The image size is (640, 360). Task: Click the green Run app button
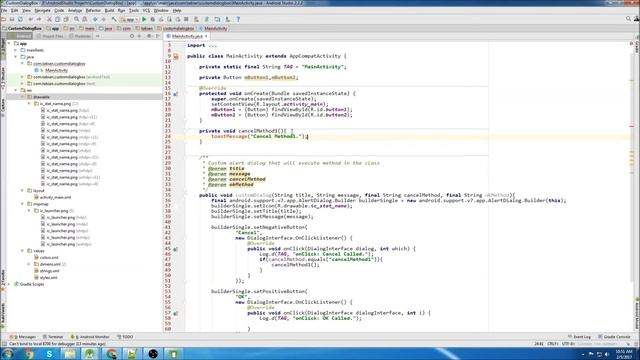pyautogui.click(x=144, y=19)
